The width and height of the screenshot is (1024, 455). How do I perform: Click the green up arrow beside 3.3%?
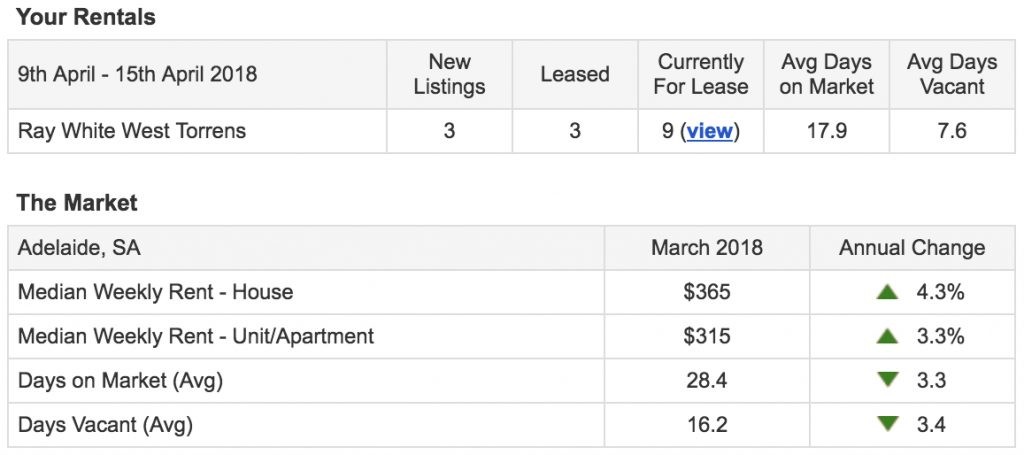[x=888, y=336]
